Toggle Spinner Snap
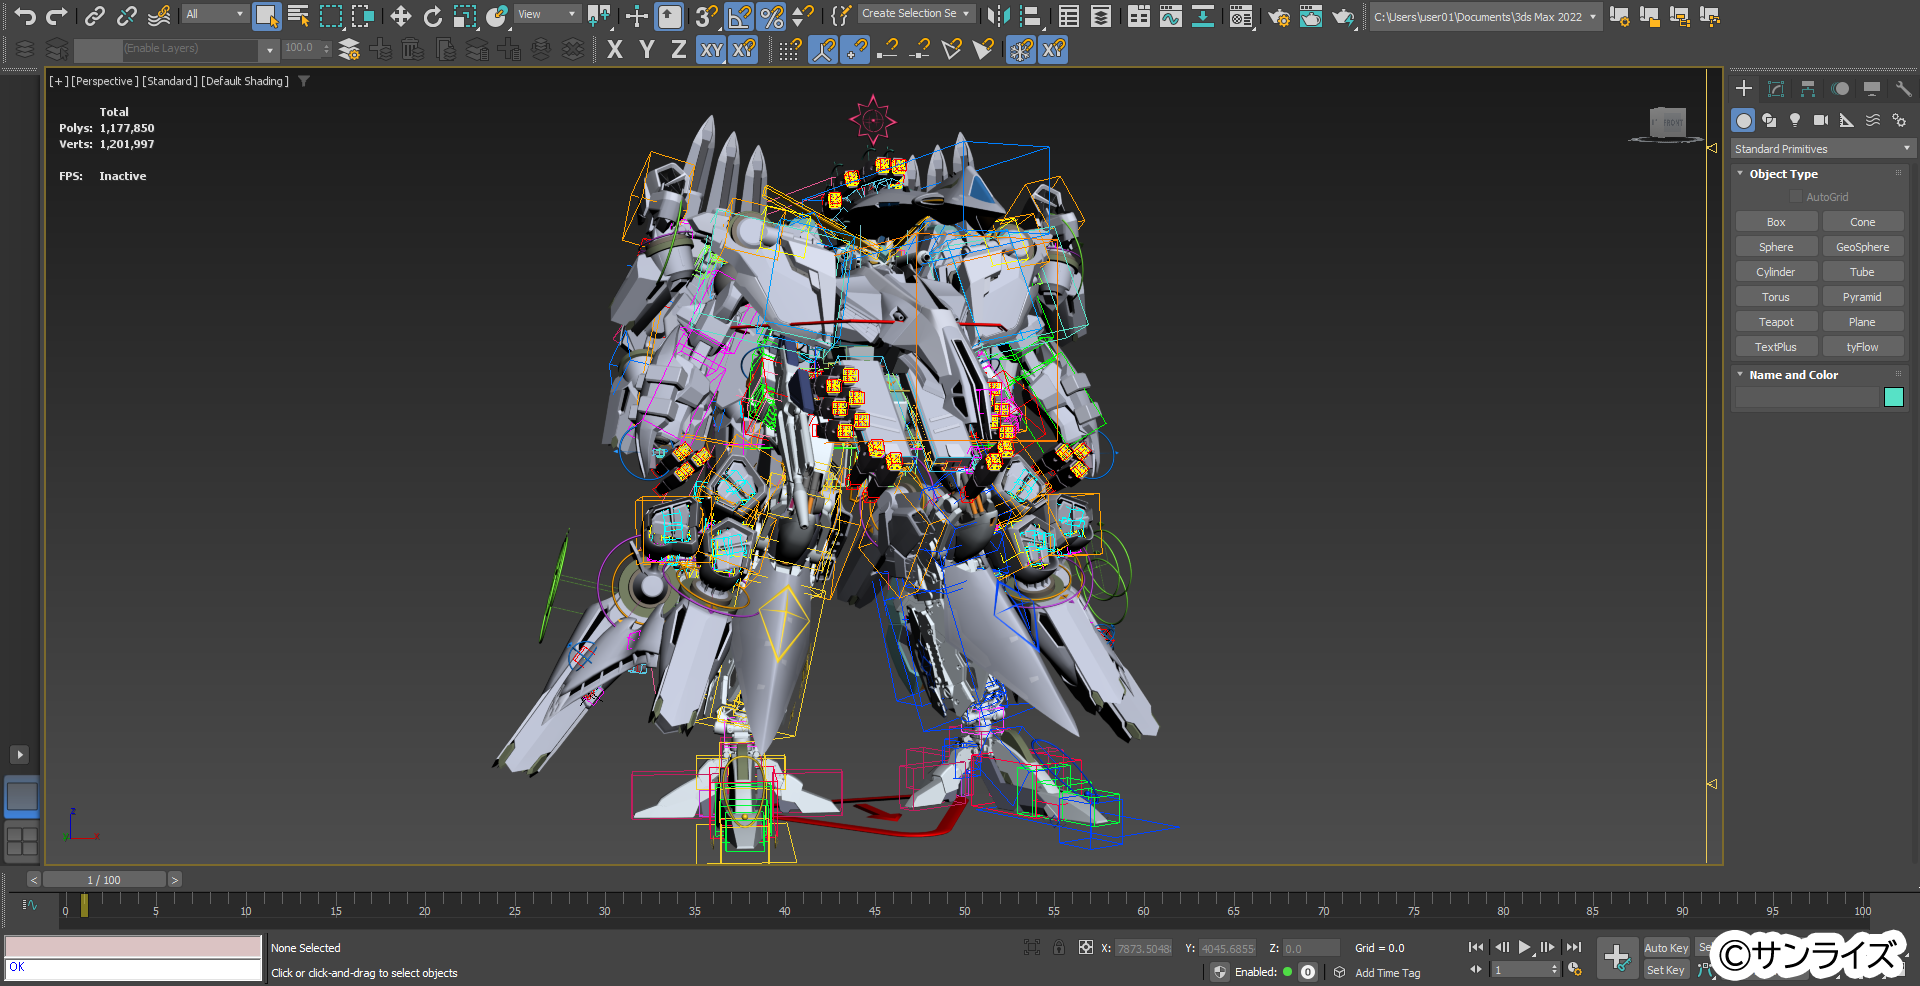 [x=803, y=16]
